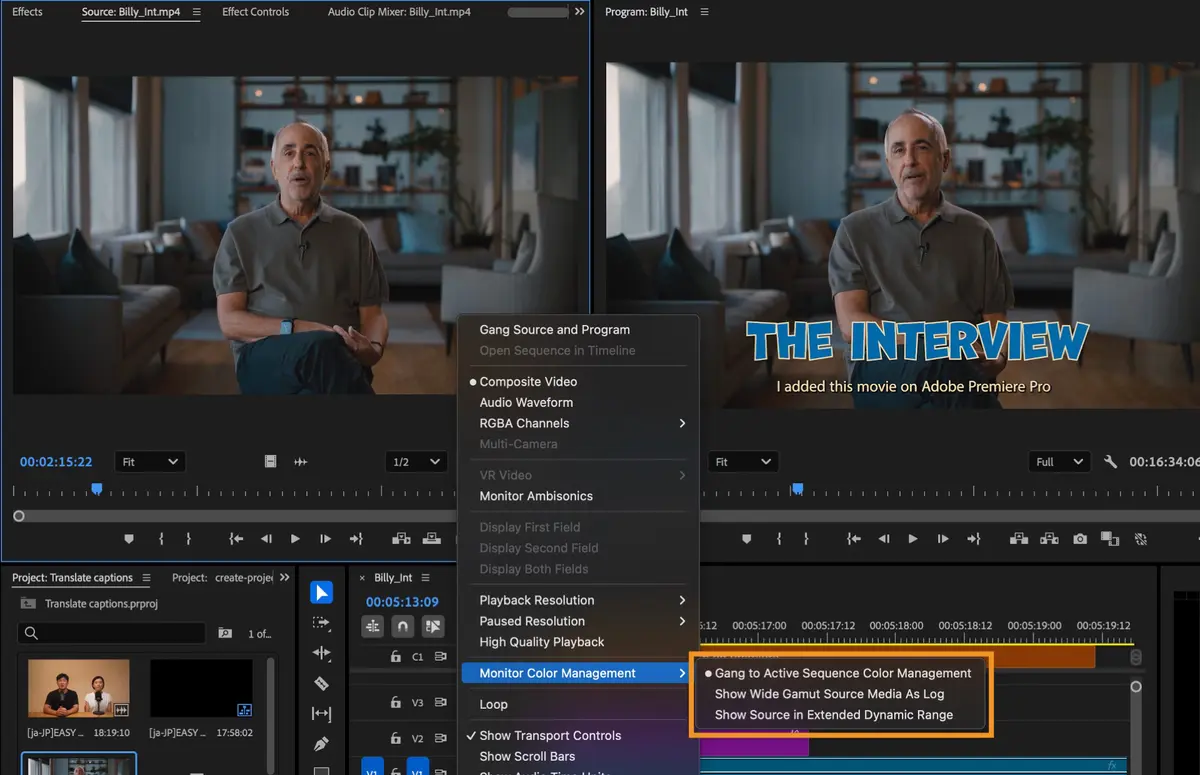Select the Pen tool in toolbar
The width and height of the screenshot is (1200, 775).
[321, 744]
